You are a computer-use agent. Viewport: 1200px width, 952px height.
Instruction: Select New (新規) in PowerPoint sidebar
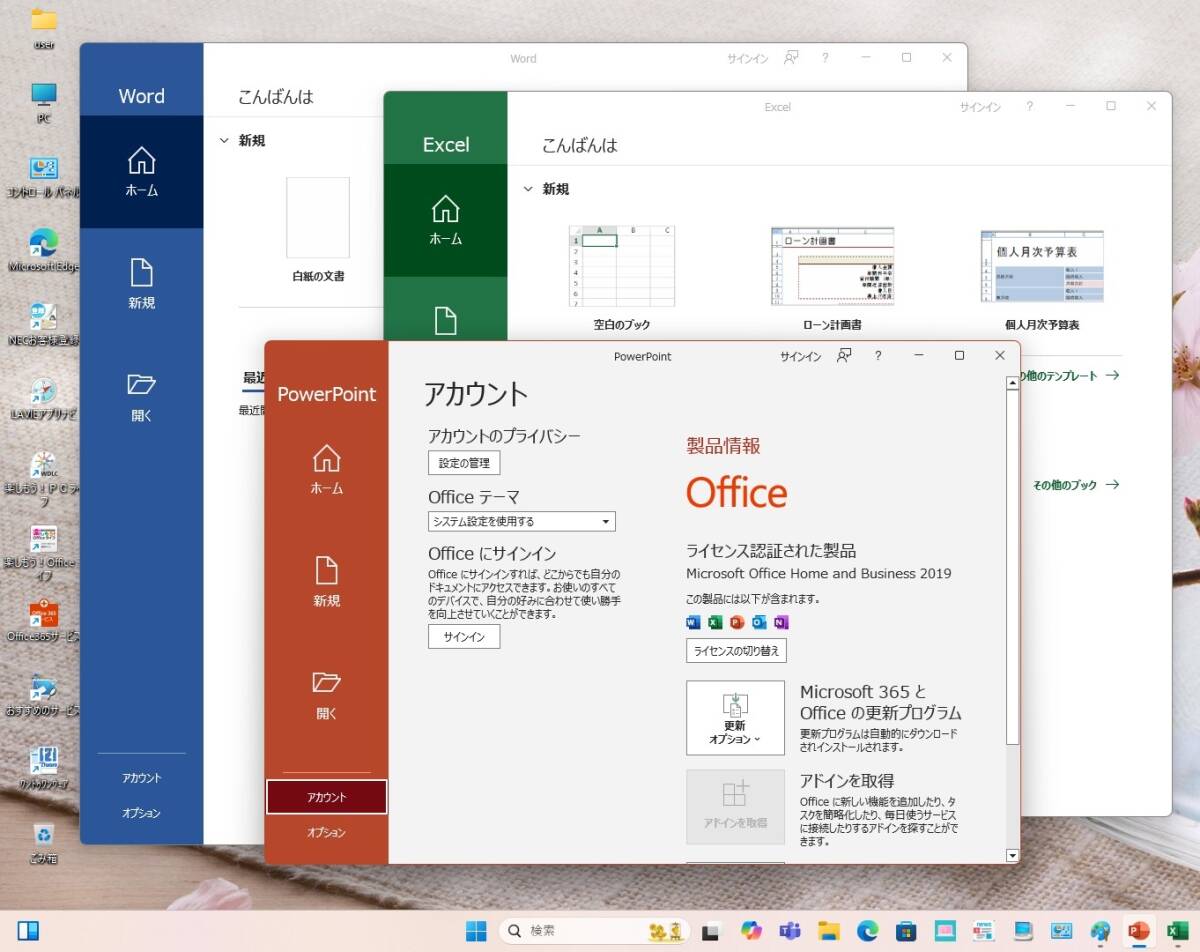click(x=326, y=582)
